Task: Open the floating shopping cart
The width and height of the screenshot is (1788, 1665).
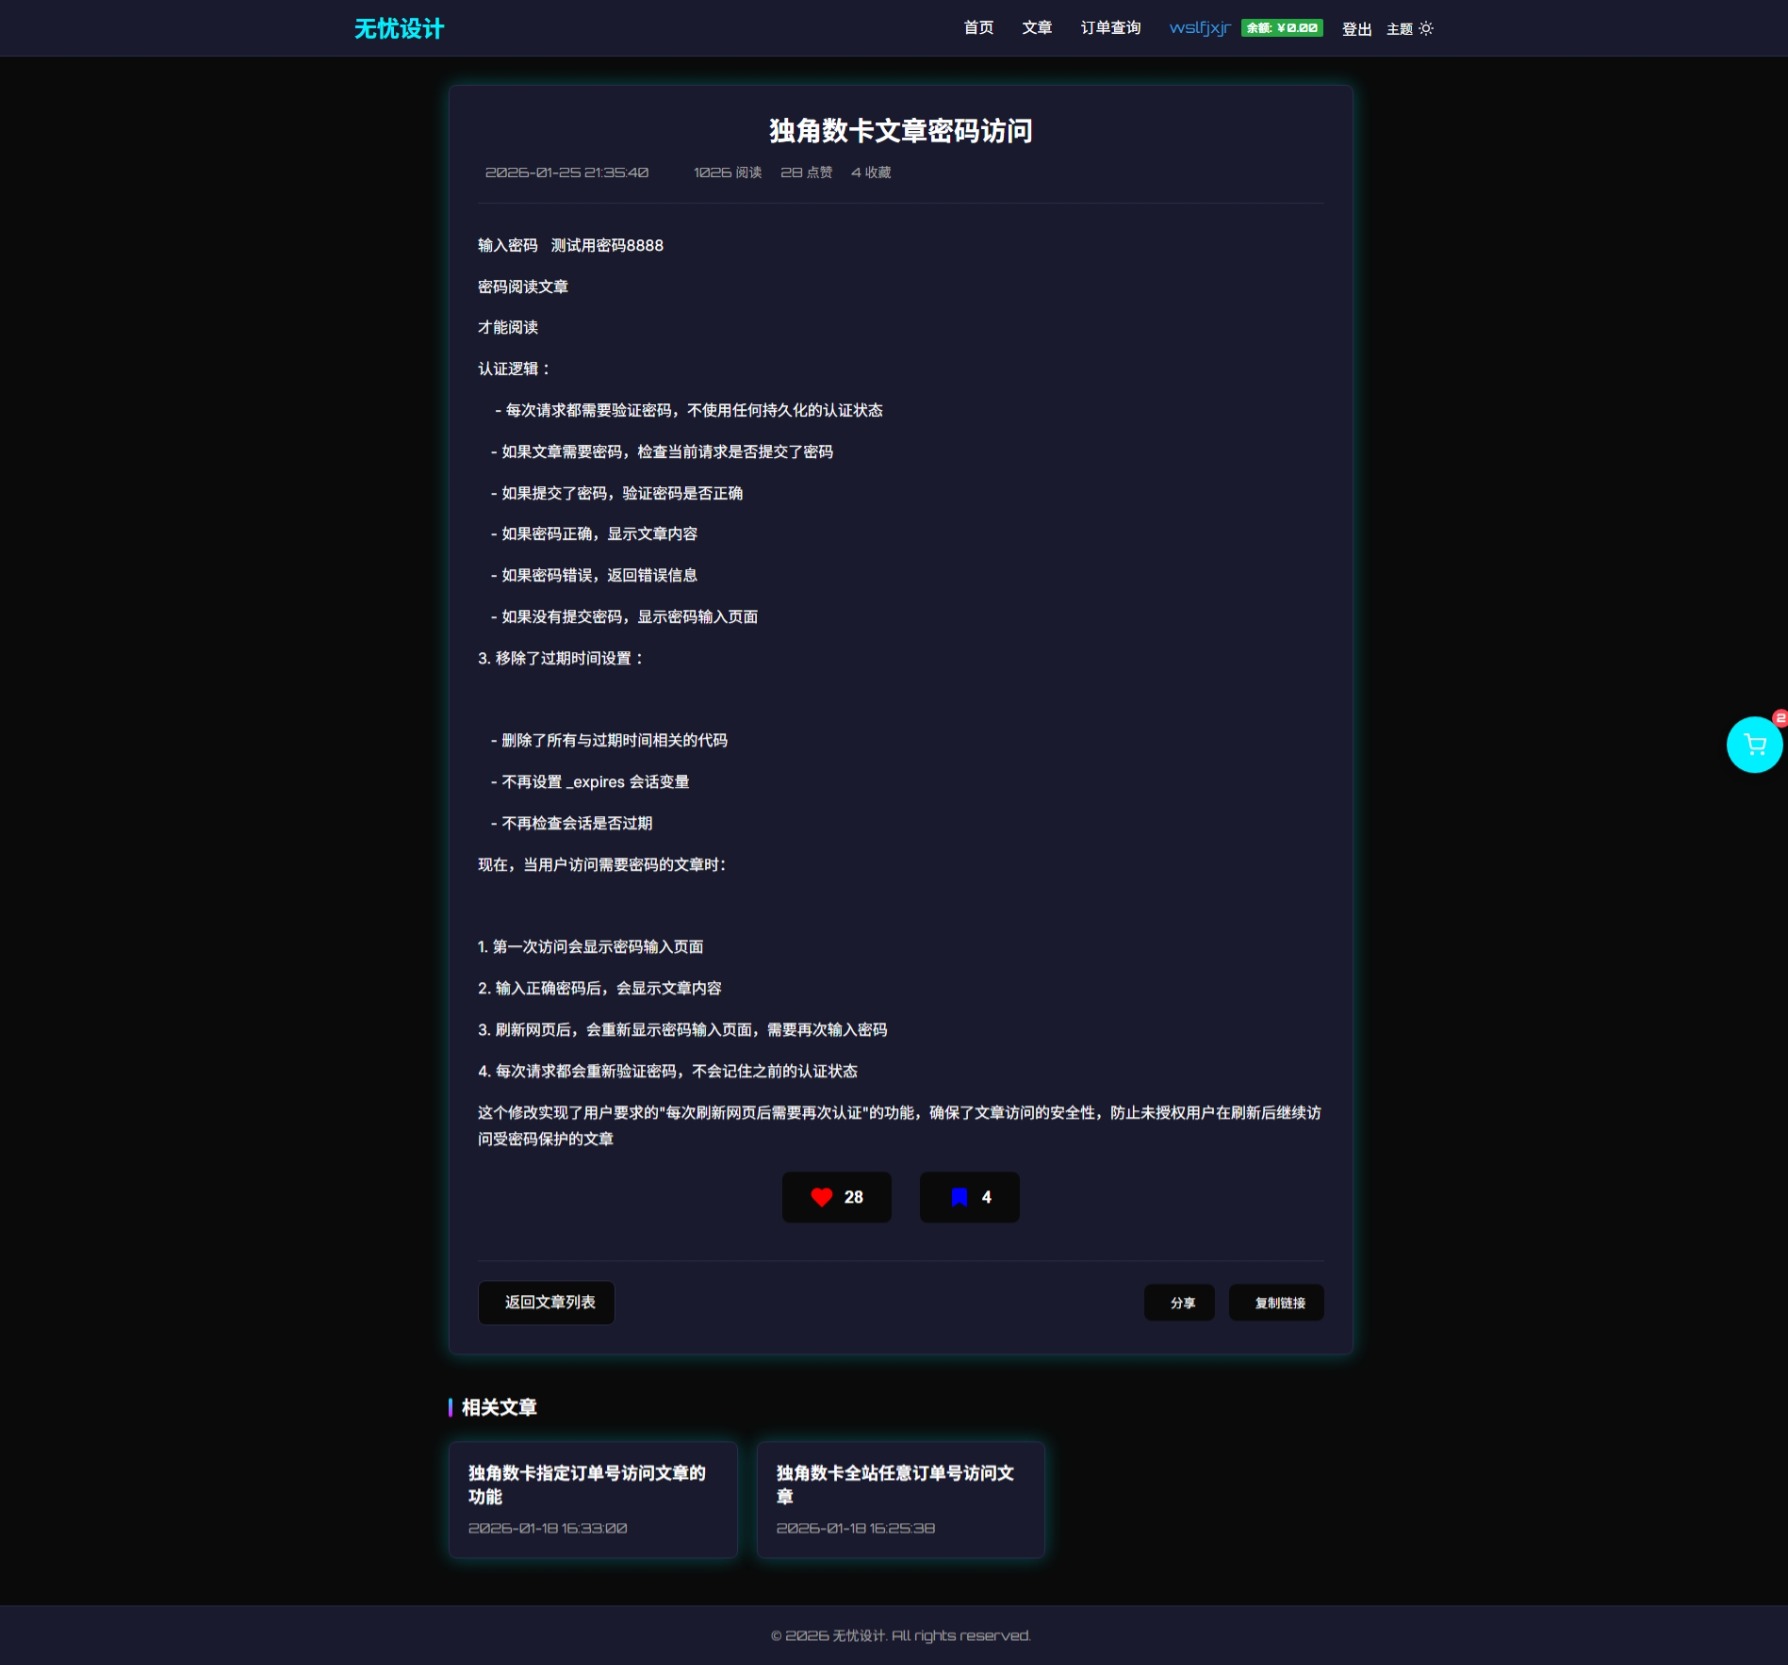Action: pos(1753,745)
